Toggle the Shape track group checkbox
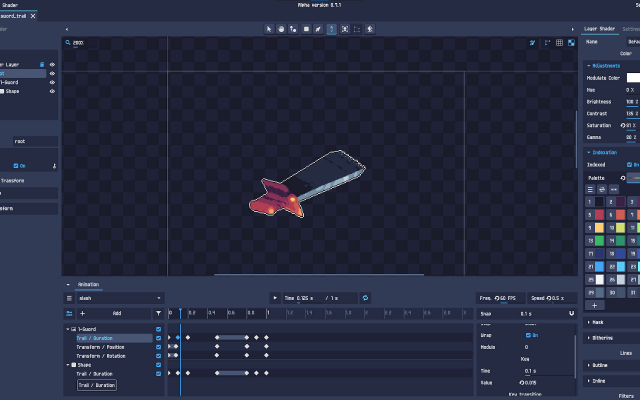 click(158, 365)
